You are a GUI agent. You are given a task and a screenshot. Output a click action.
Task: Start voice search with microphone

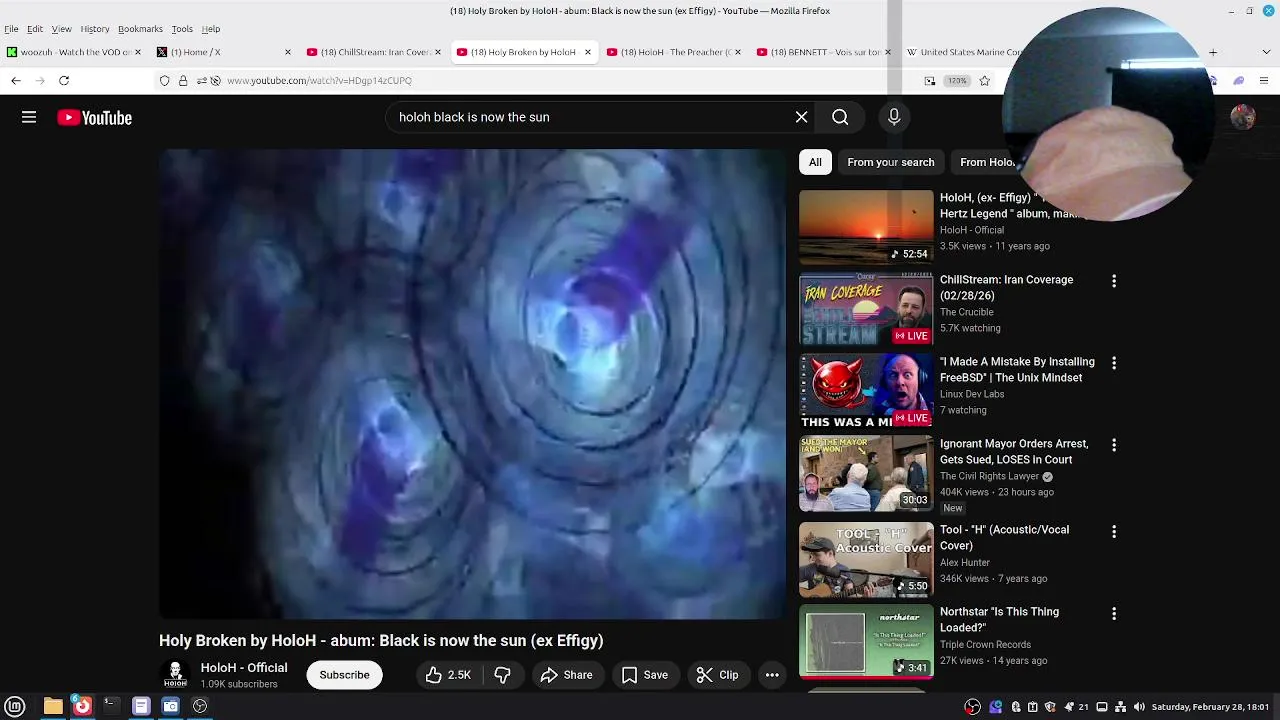[894, 117]
